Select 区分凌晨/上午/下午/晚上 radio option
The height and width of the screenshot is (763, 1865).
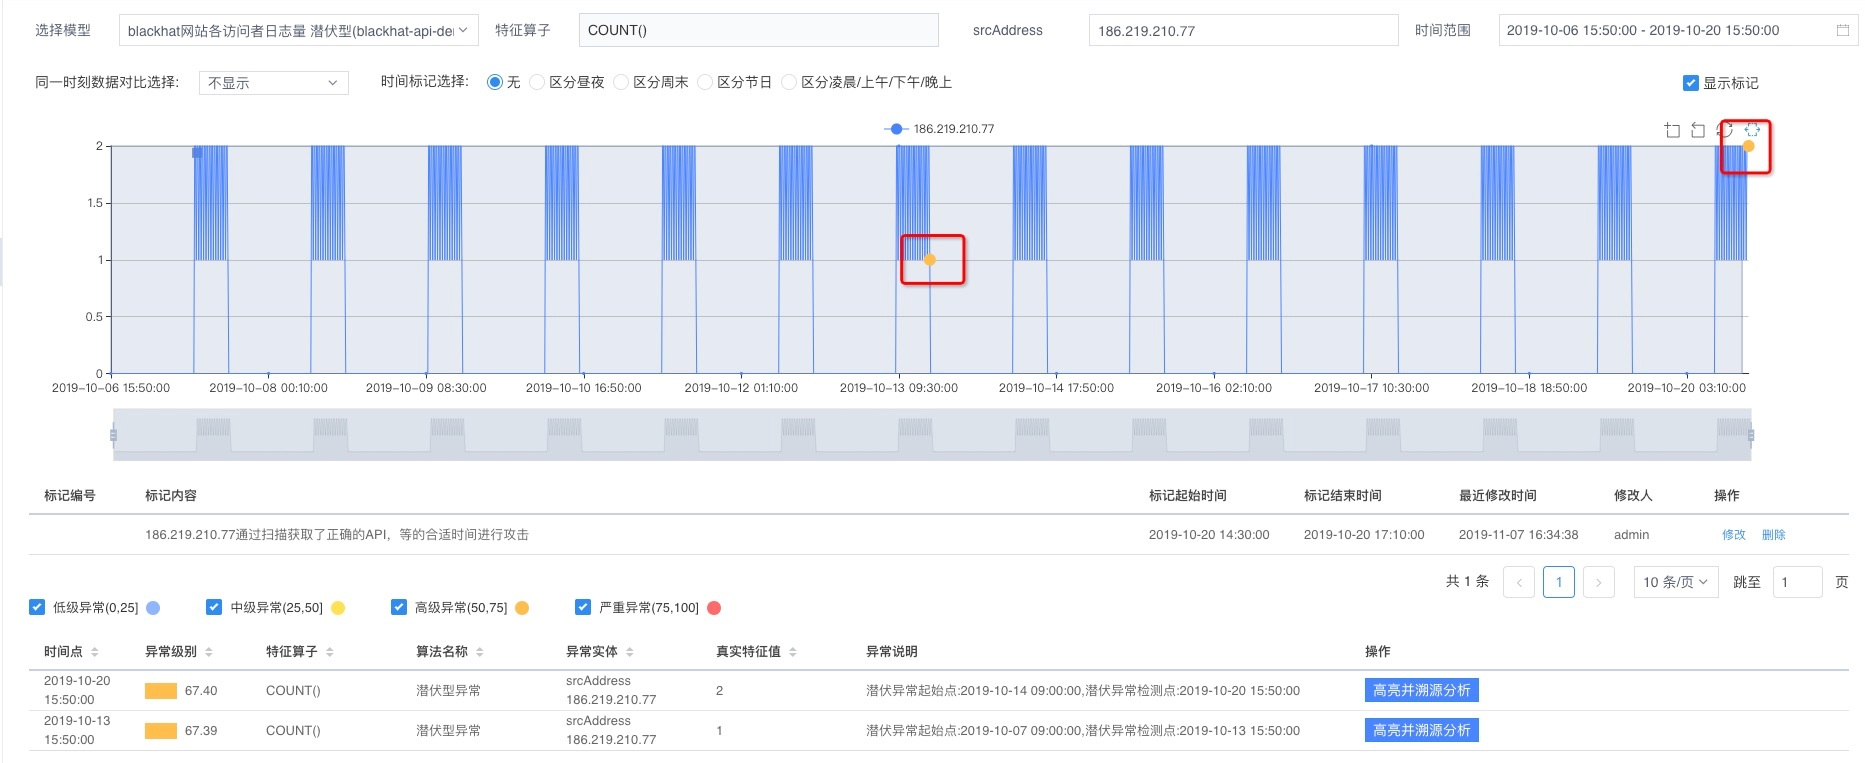tap(789, 82)
